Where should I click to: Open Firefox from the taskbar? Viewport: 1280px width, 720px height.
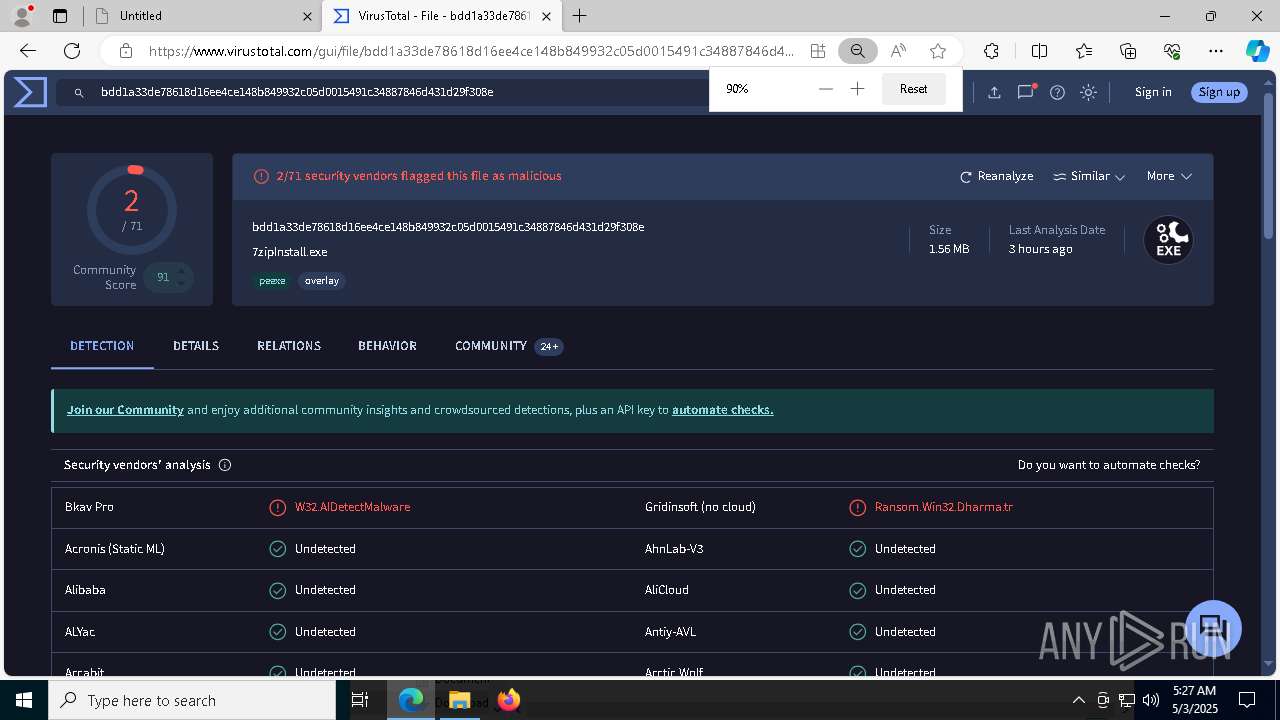pyautogui.click(x=508, y=700)
